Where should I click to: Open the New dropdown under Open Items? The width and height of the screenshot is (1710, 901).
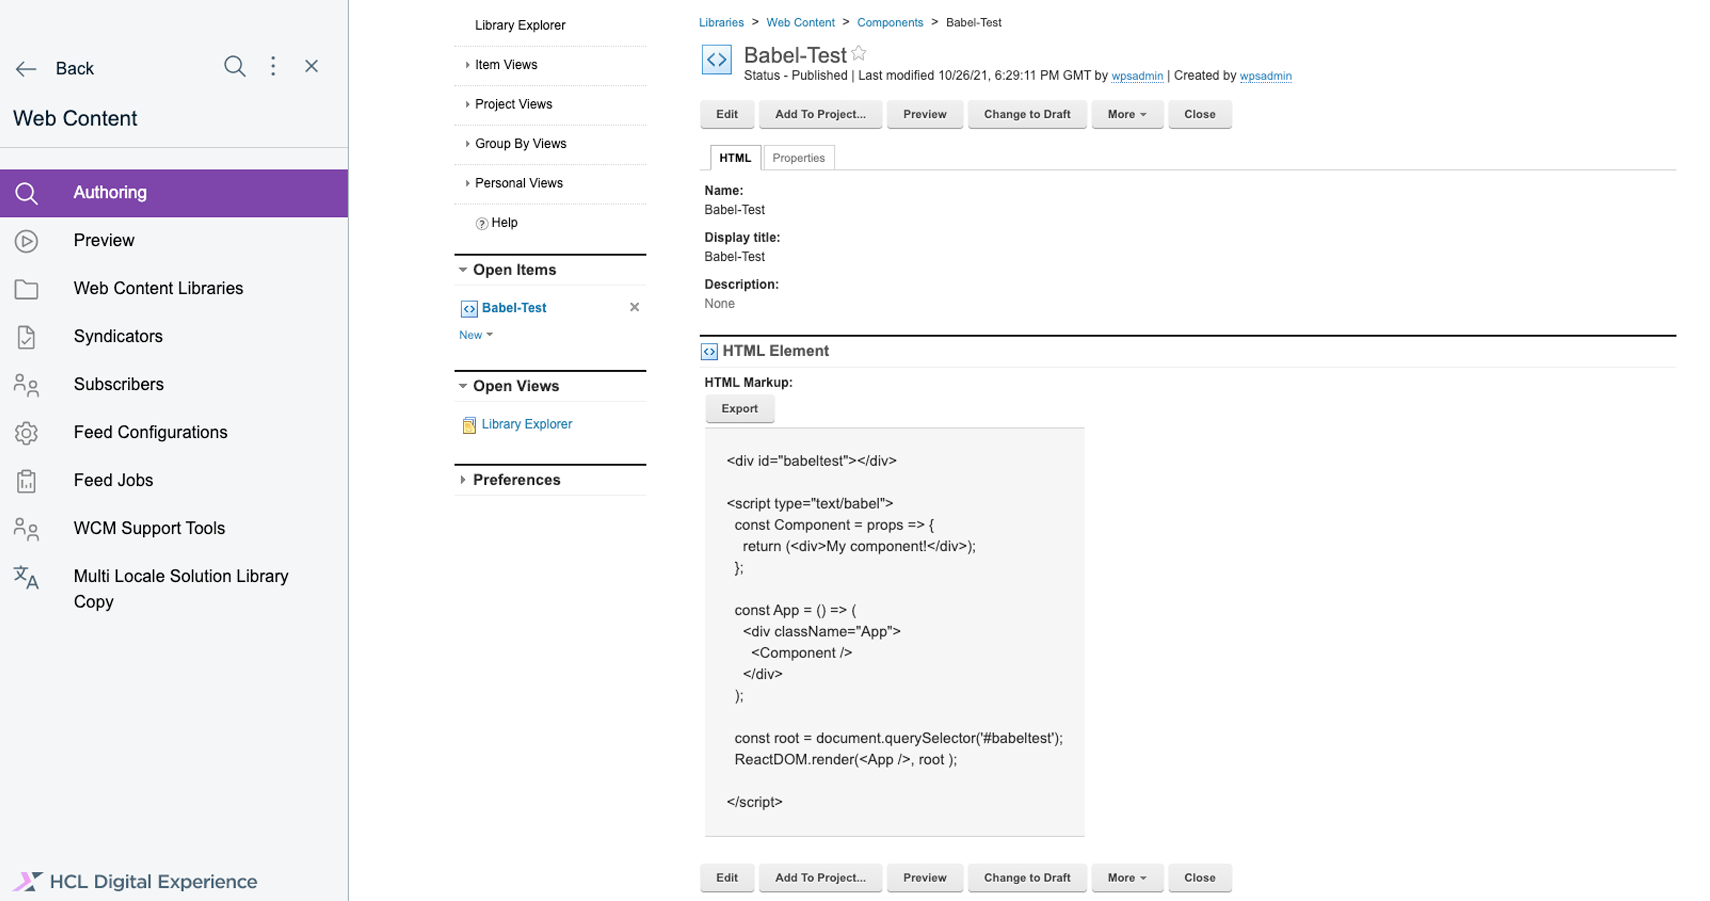click(x=476, y=336)
